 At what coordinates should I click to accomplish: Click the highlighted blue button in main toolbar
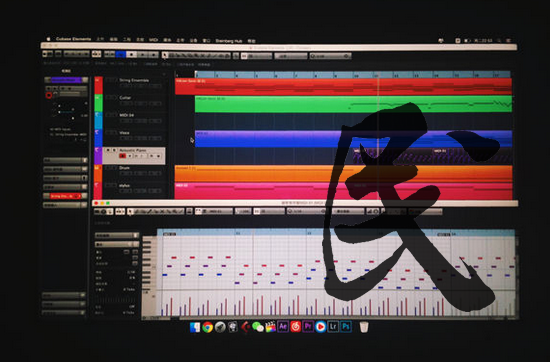[120, 54]
